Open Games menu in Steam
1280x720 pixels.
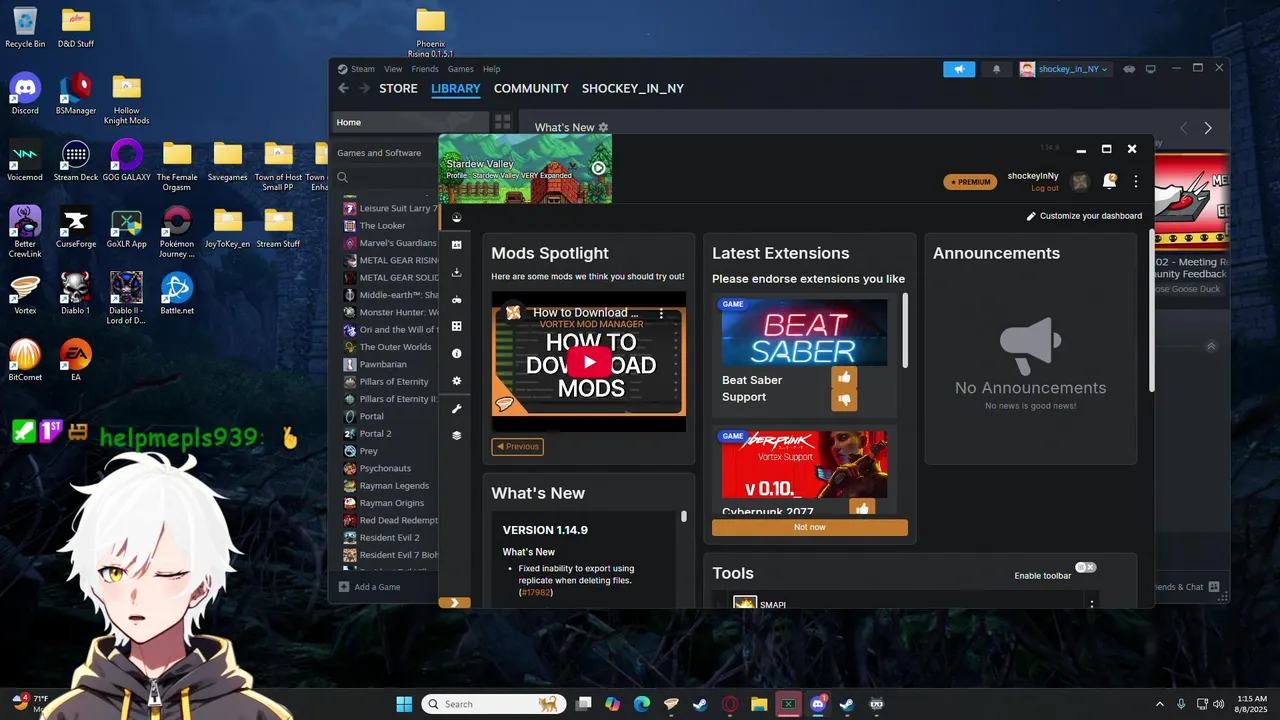click(x=460, y=69)
